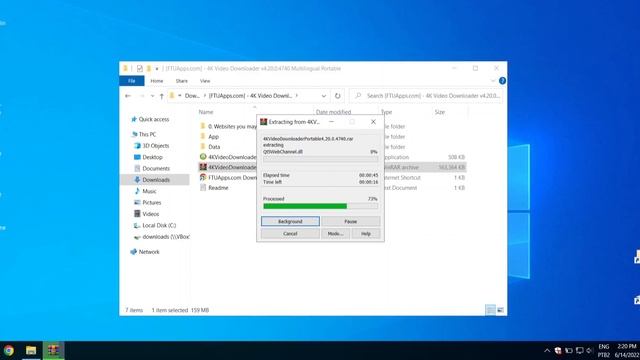This screenshot has width=640, height=360.
Task: Click the Explorer search field
Action: click(x=426, y=96)
